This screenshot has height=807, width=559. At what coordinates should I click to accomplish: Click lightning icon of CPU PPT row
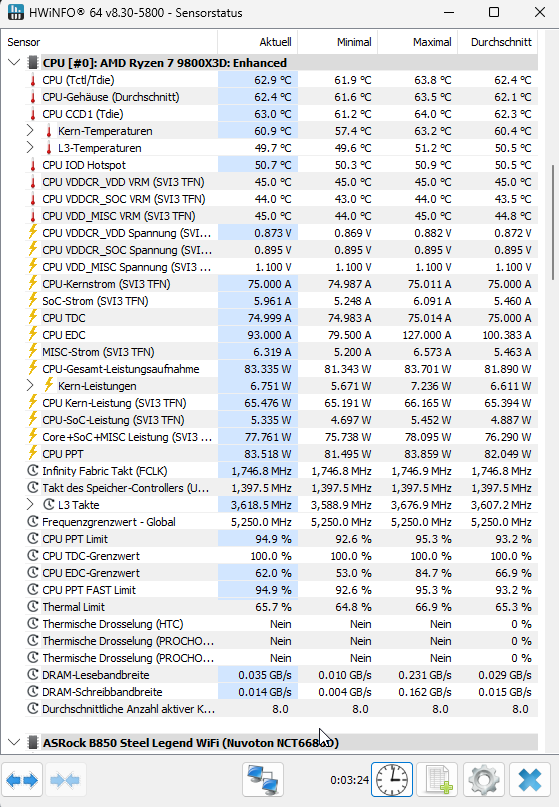(33, 453)
